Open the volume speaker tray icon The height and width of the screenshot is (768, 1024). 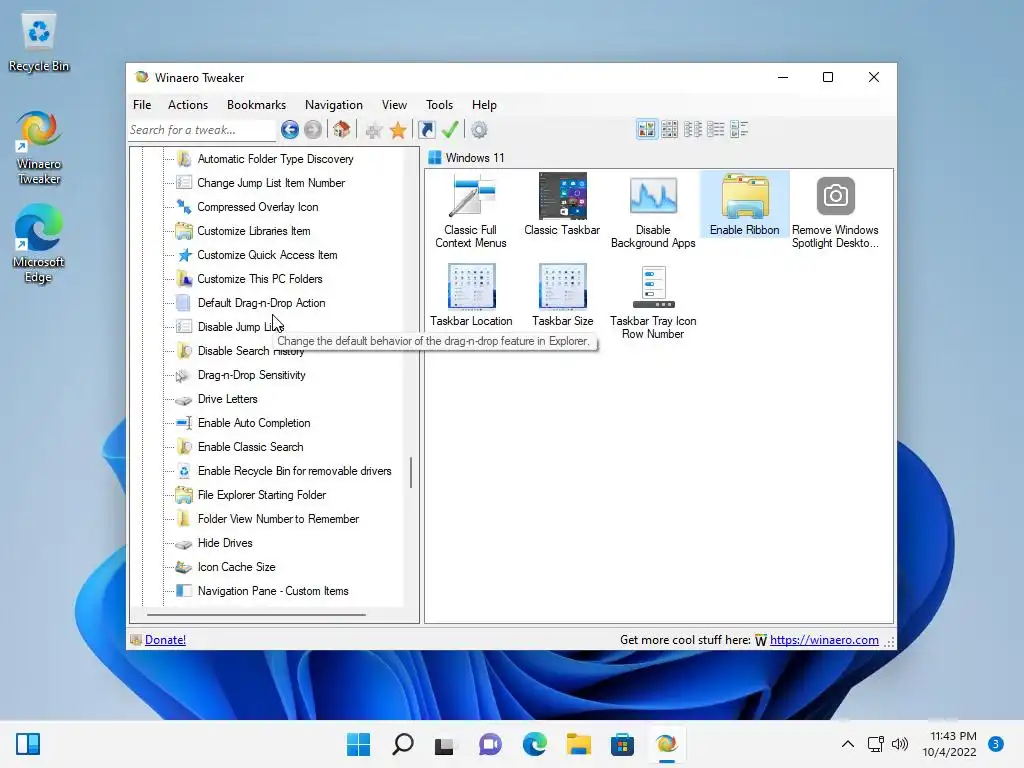tap(900, 744)
